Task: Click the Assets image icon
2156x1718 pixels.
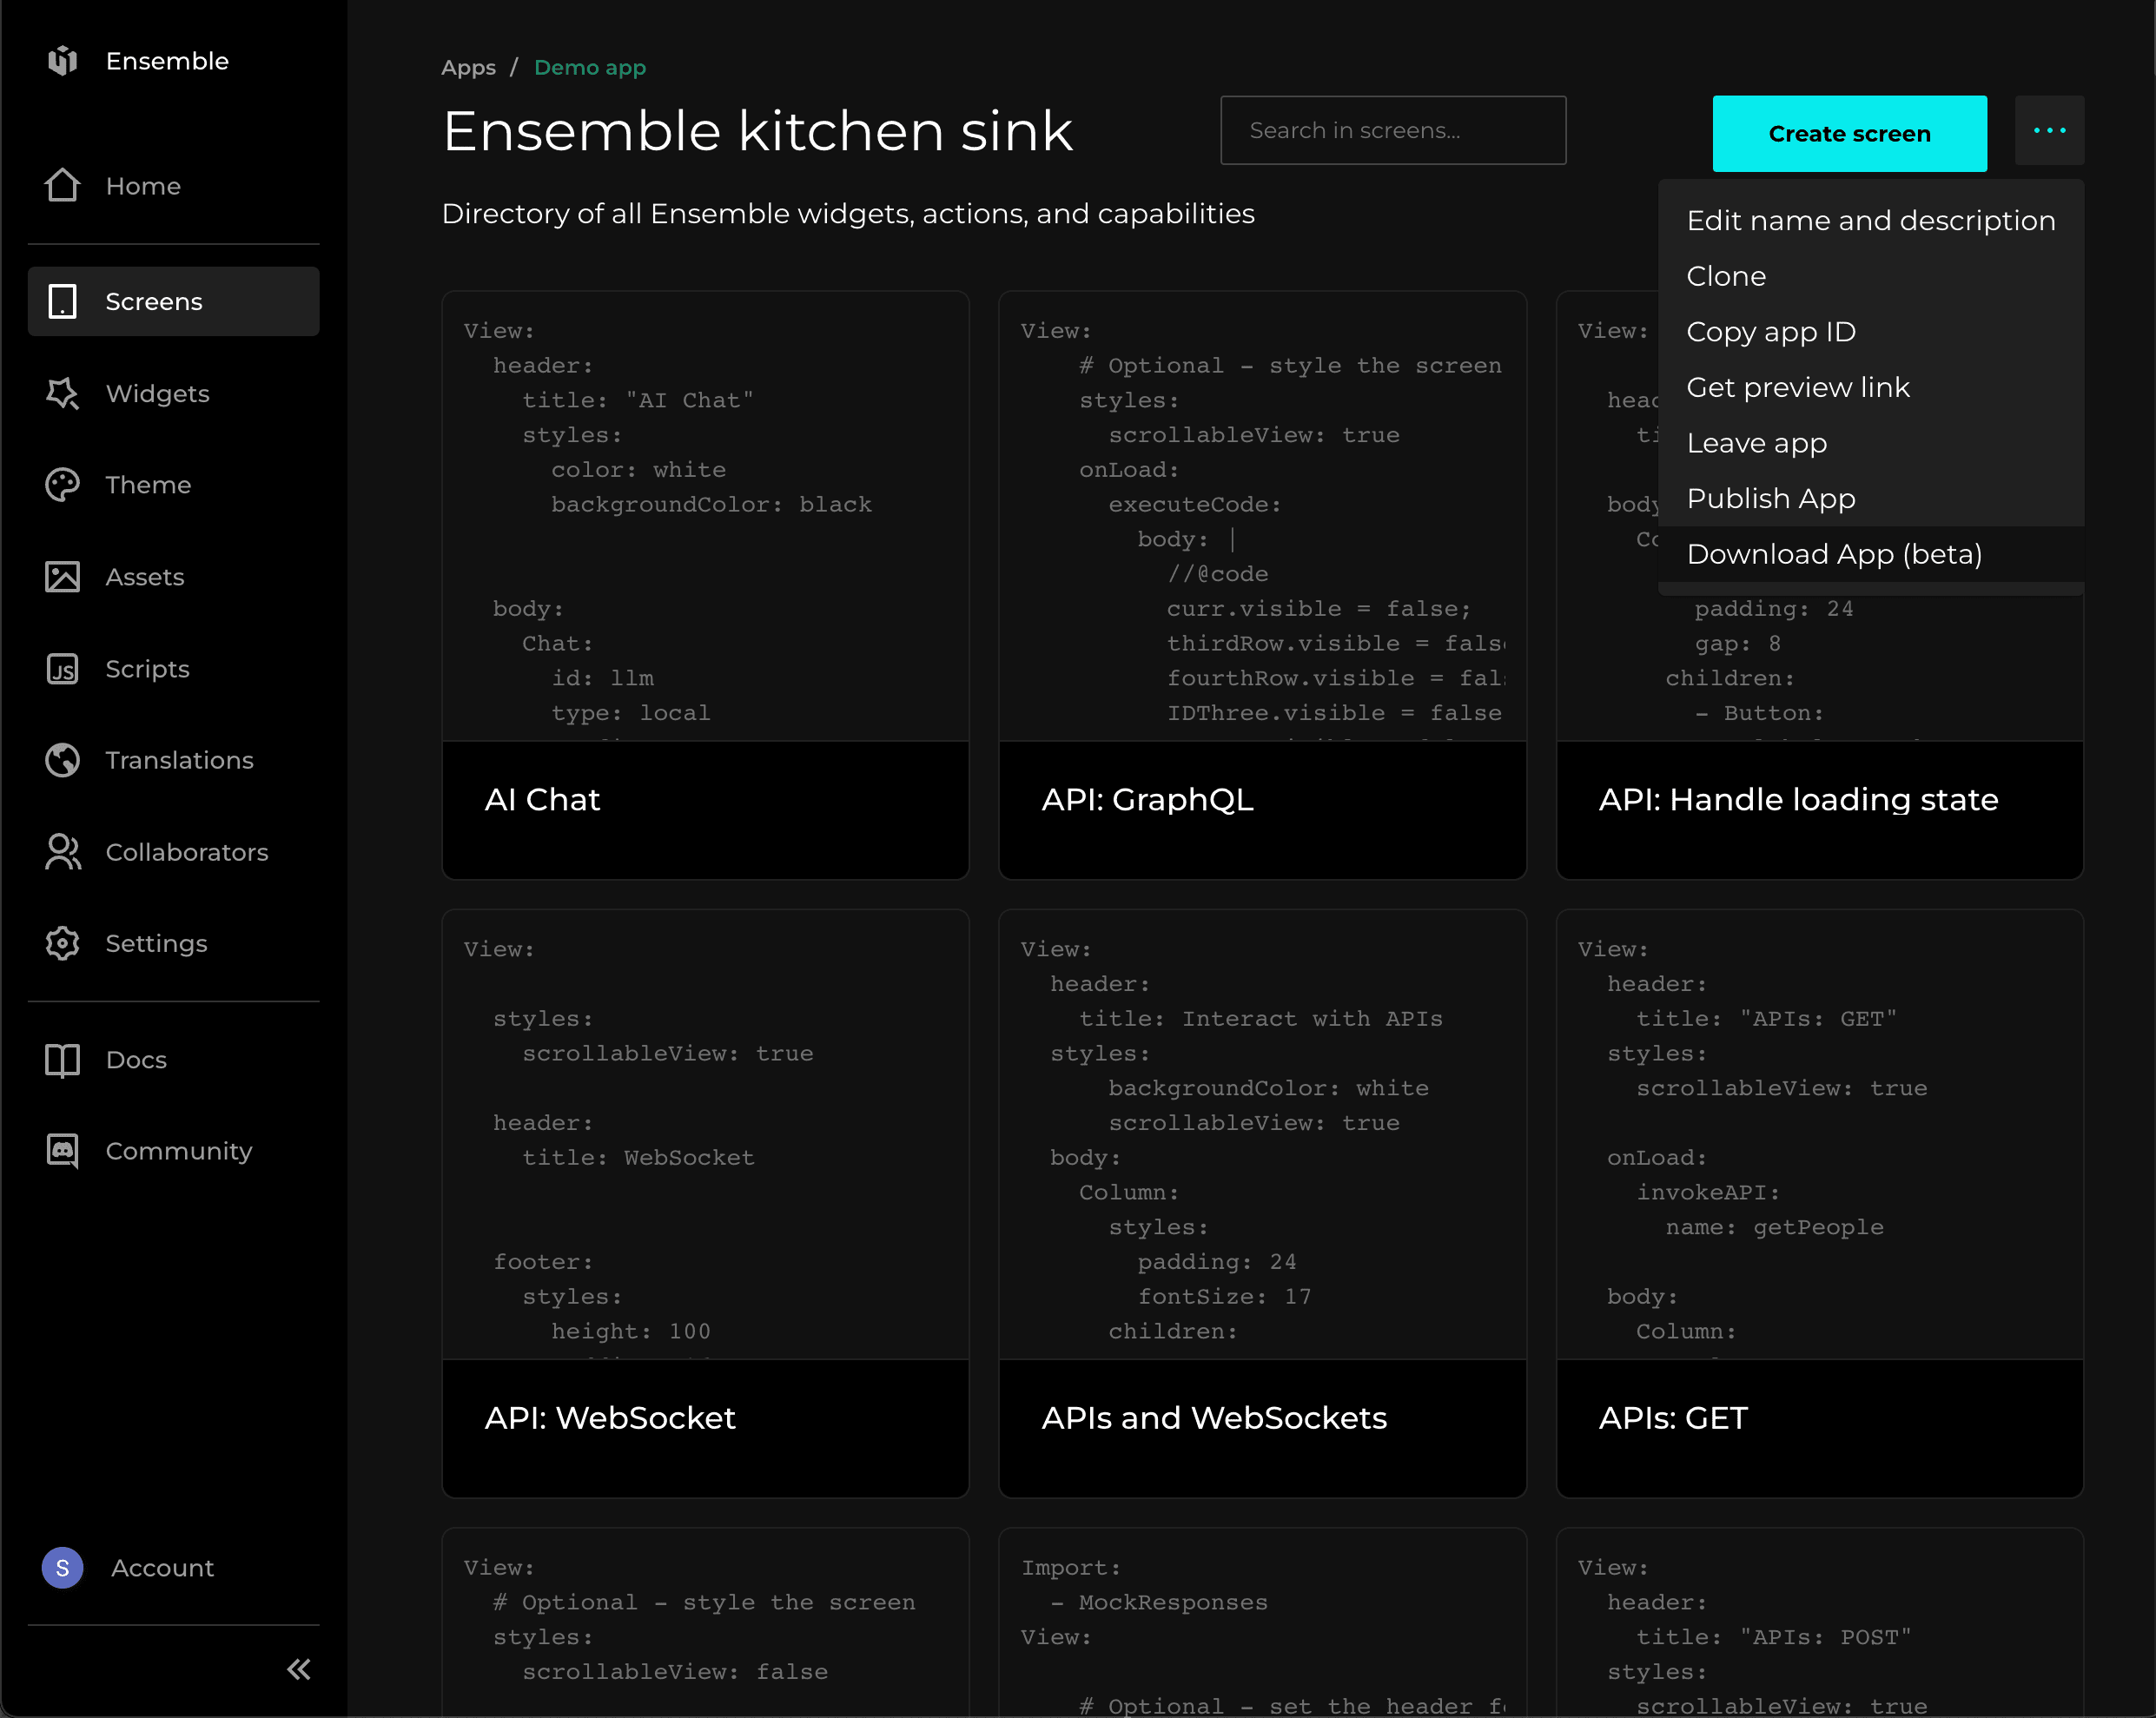Action: (62, 577)
